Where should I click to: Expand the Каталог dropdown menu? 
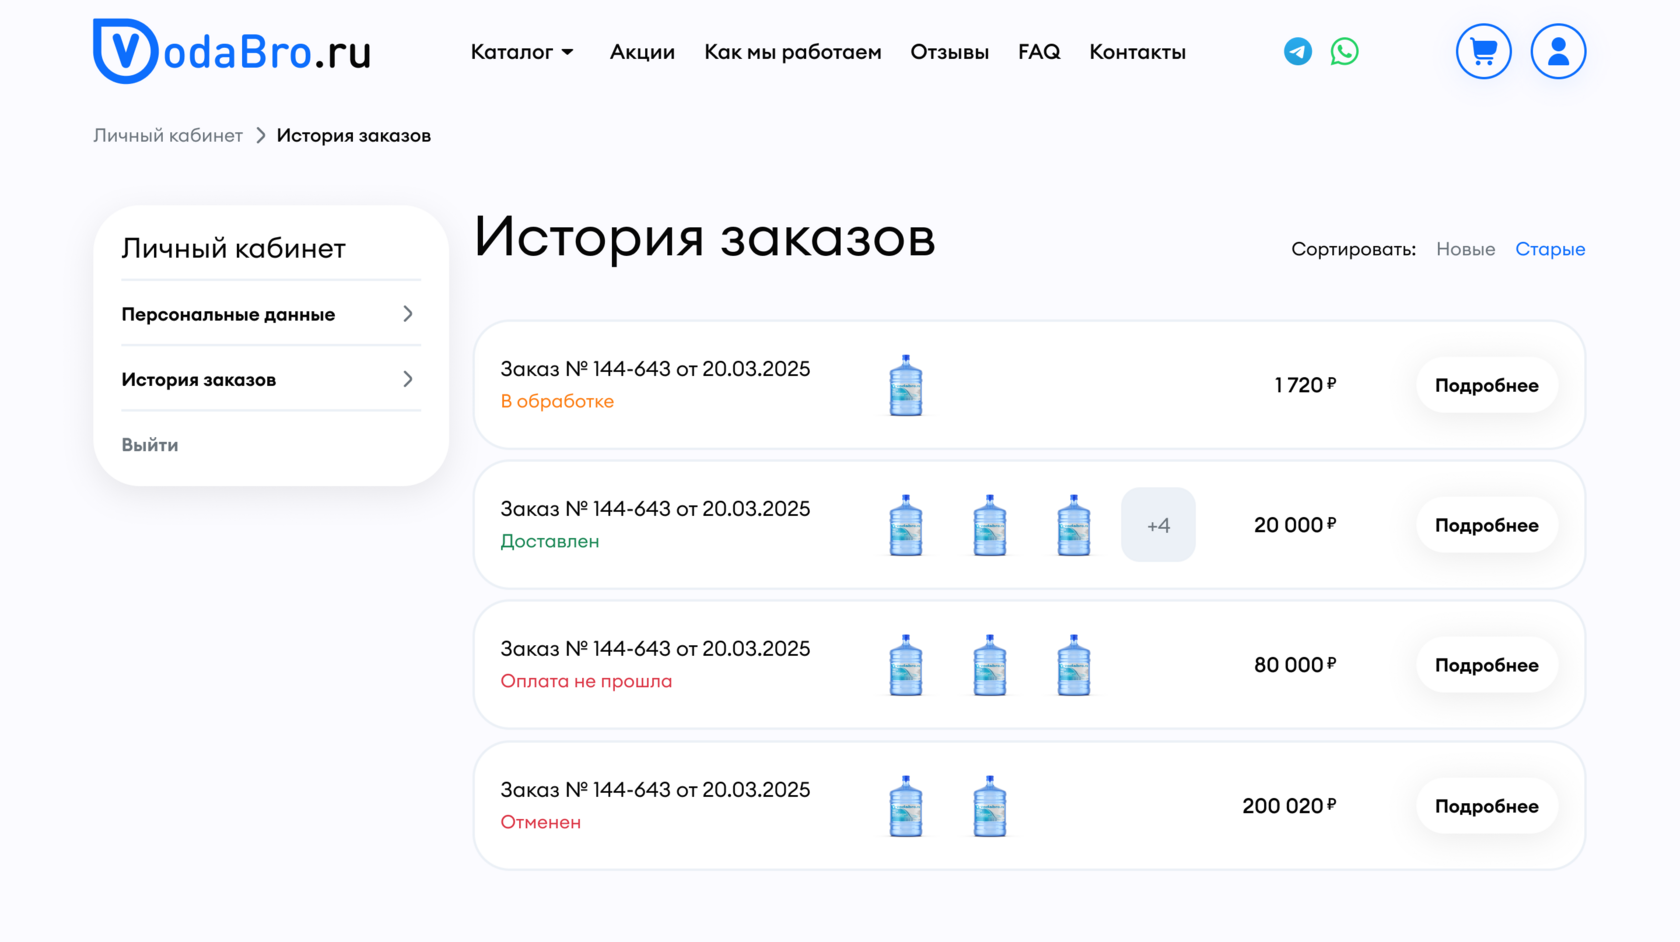pyautogui.click(x=522, y=52)
